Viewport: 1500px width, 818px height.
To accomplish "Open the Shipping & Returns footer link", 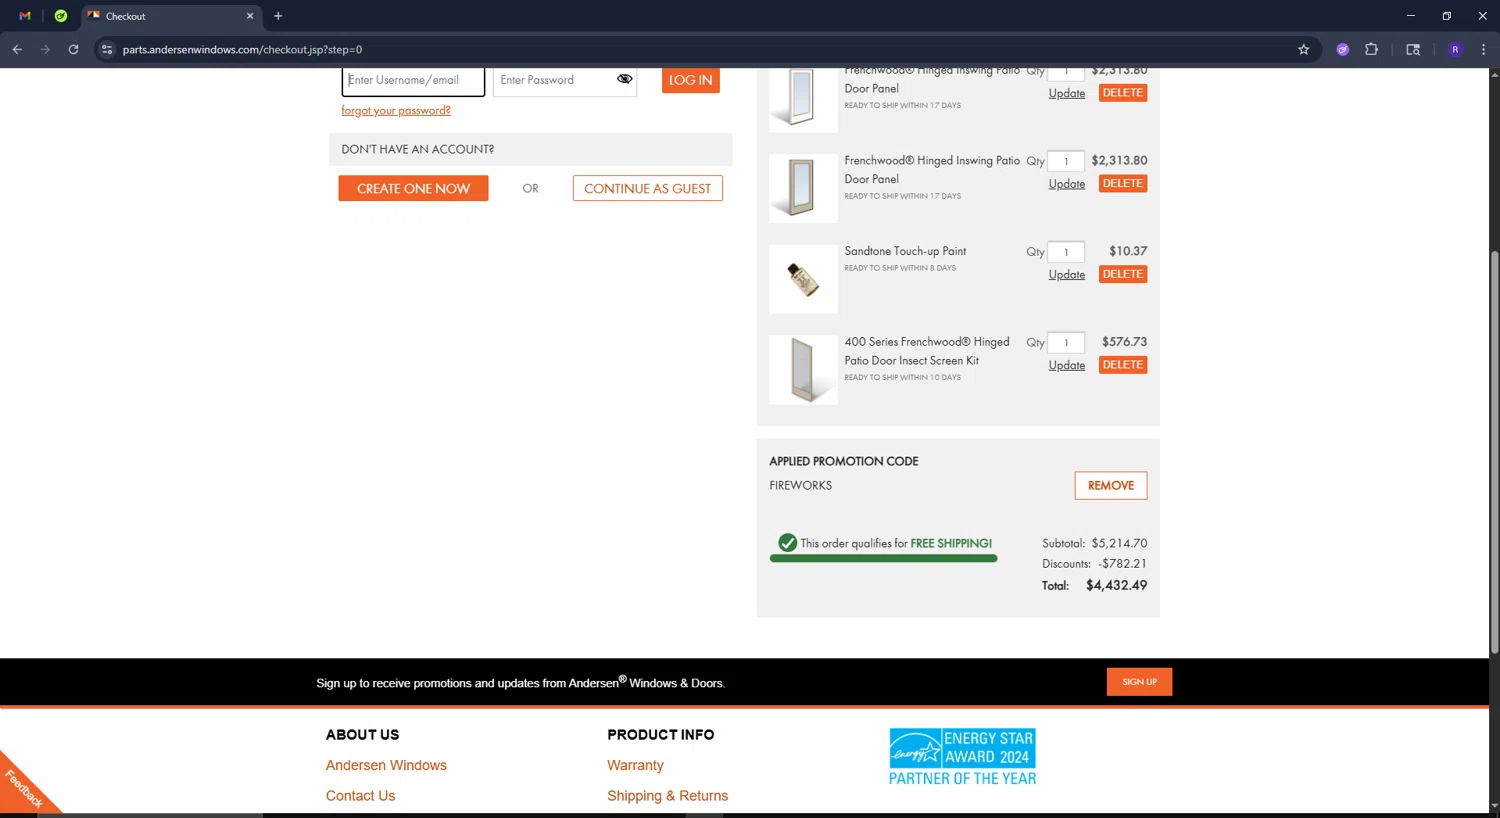I will pyautogui.click(x=667, y=796).
